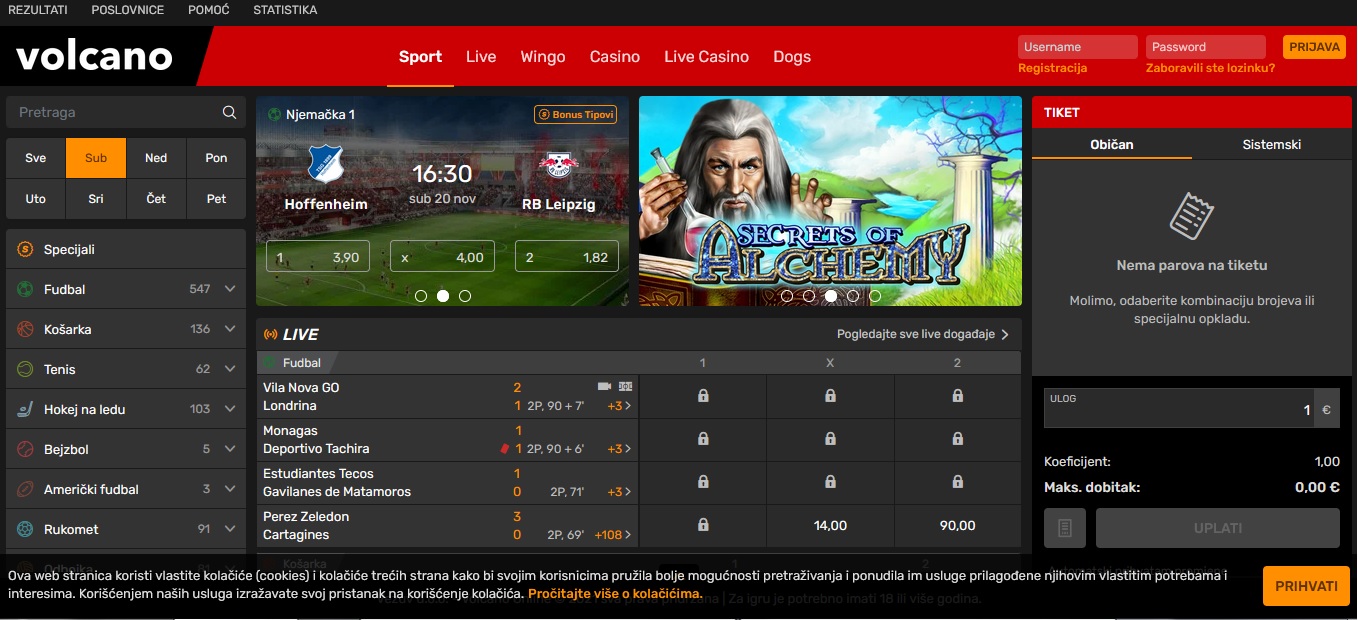Open the Live tab

point(481,57)
